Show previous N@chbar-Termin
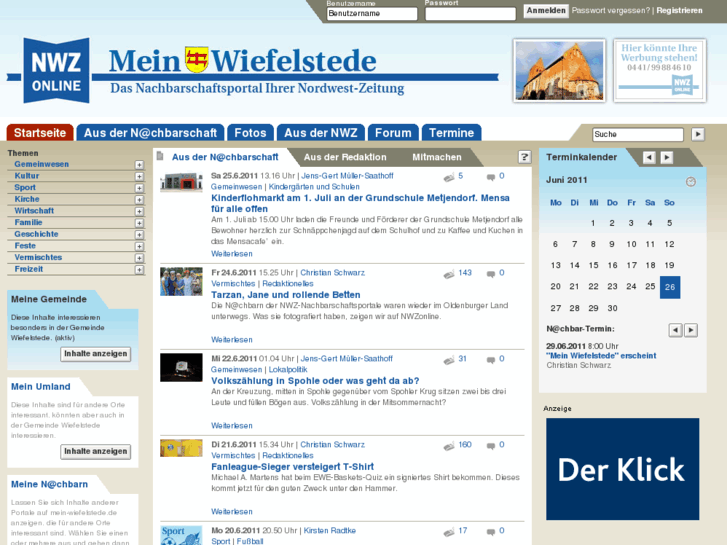The image size is (727, 545). pos(676,330)
